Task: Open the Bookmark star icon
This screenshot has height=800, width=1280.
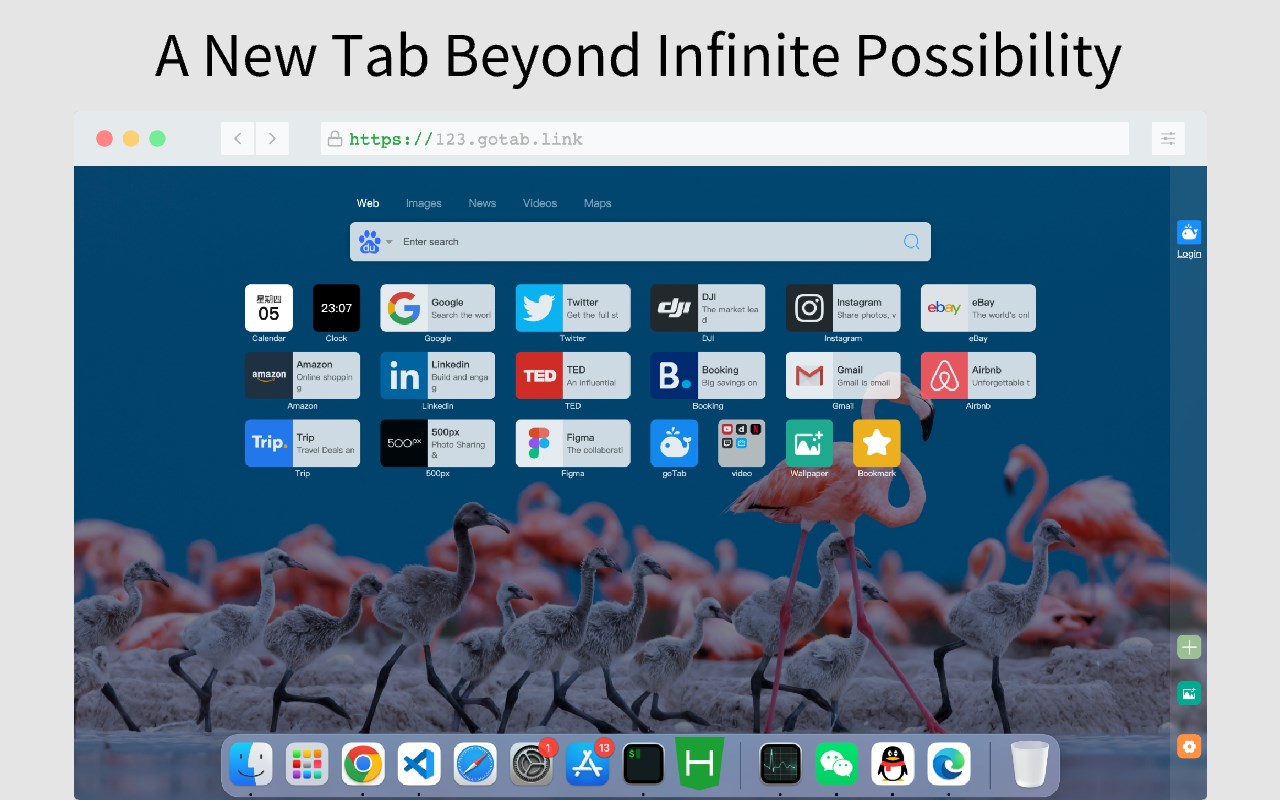Action: click(877, 443)
